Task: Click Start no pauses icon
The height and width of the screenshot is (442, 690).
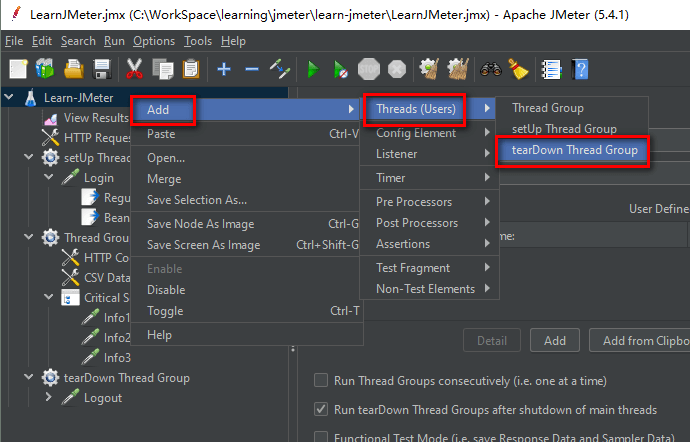Action: coord(341,70)
